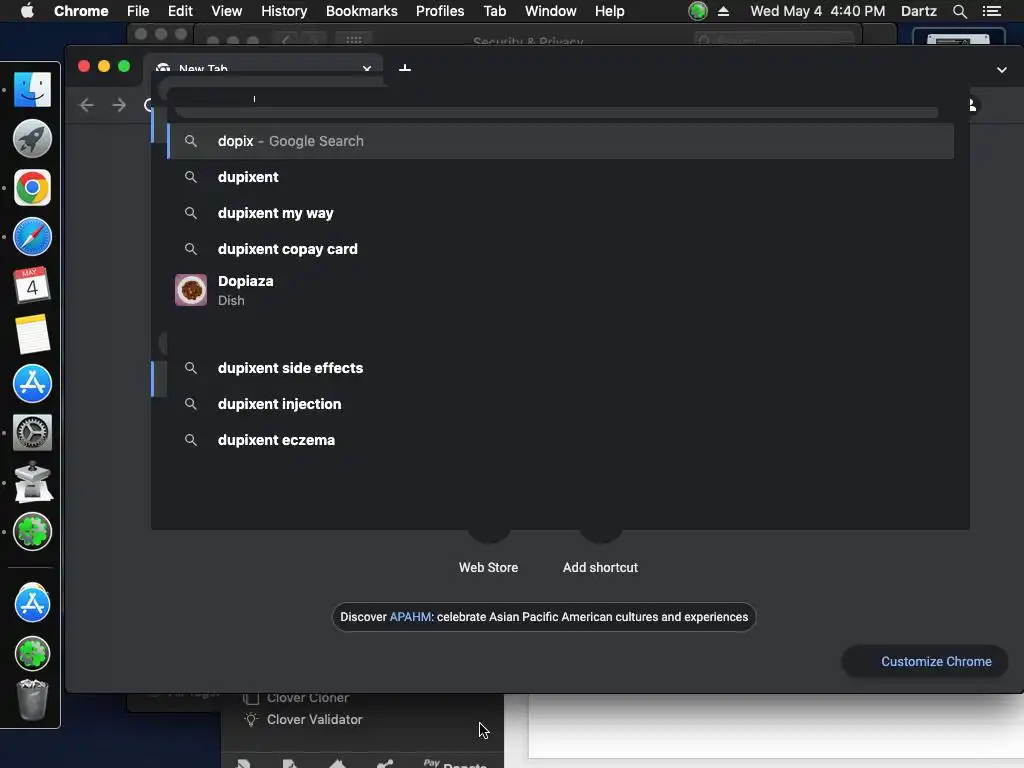This screenshot has width=1024, height=768.
Task: Open the Edit menu
Action: [x=180, y=11]
